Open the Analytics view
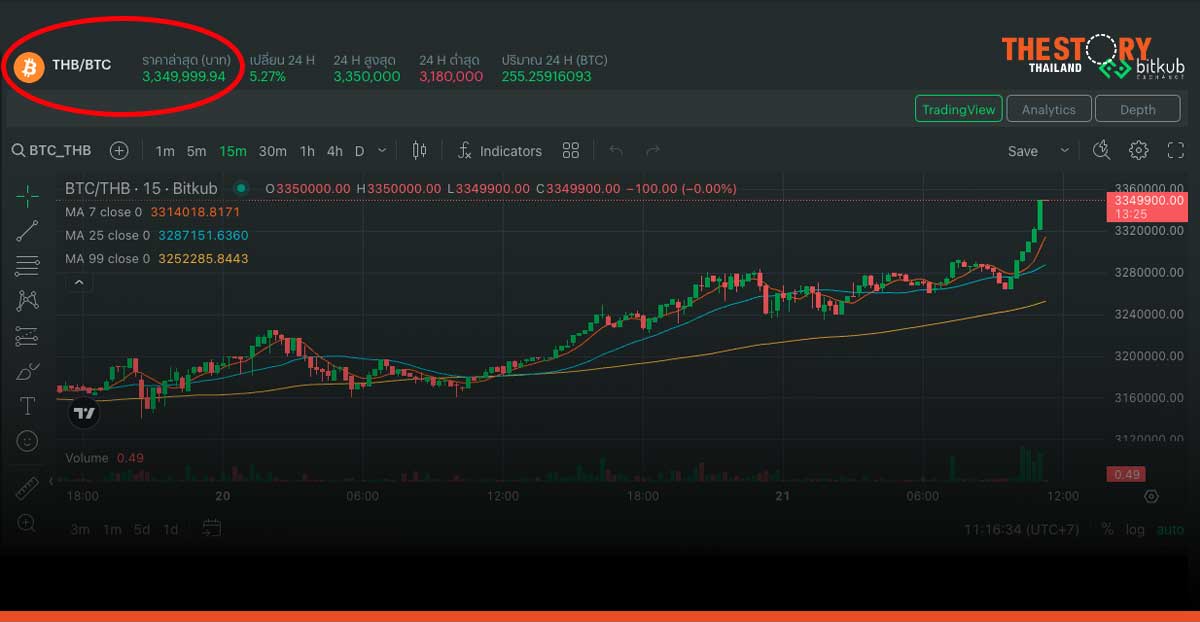 (x=1048, y=108)
